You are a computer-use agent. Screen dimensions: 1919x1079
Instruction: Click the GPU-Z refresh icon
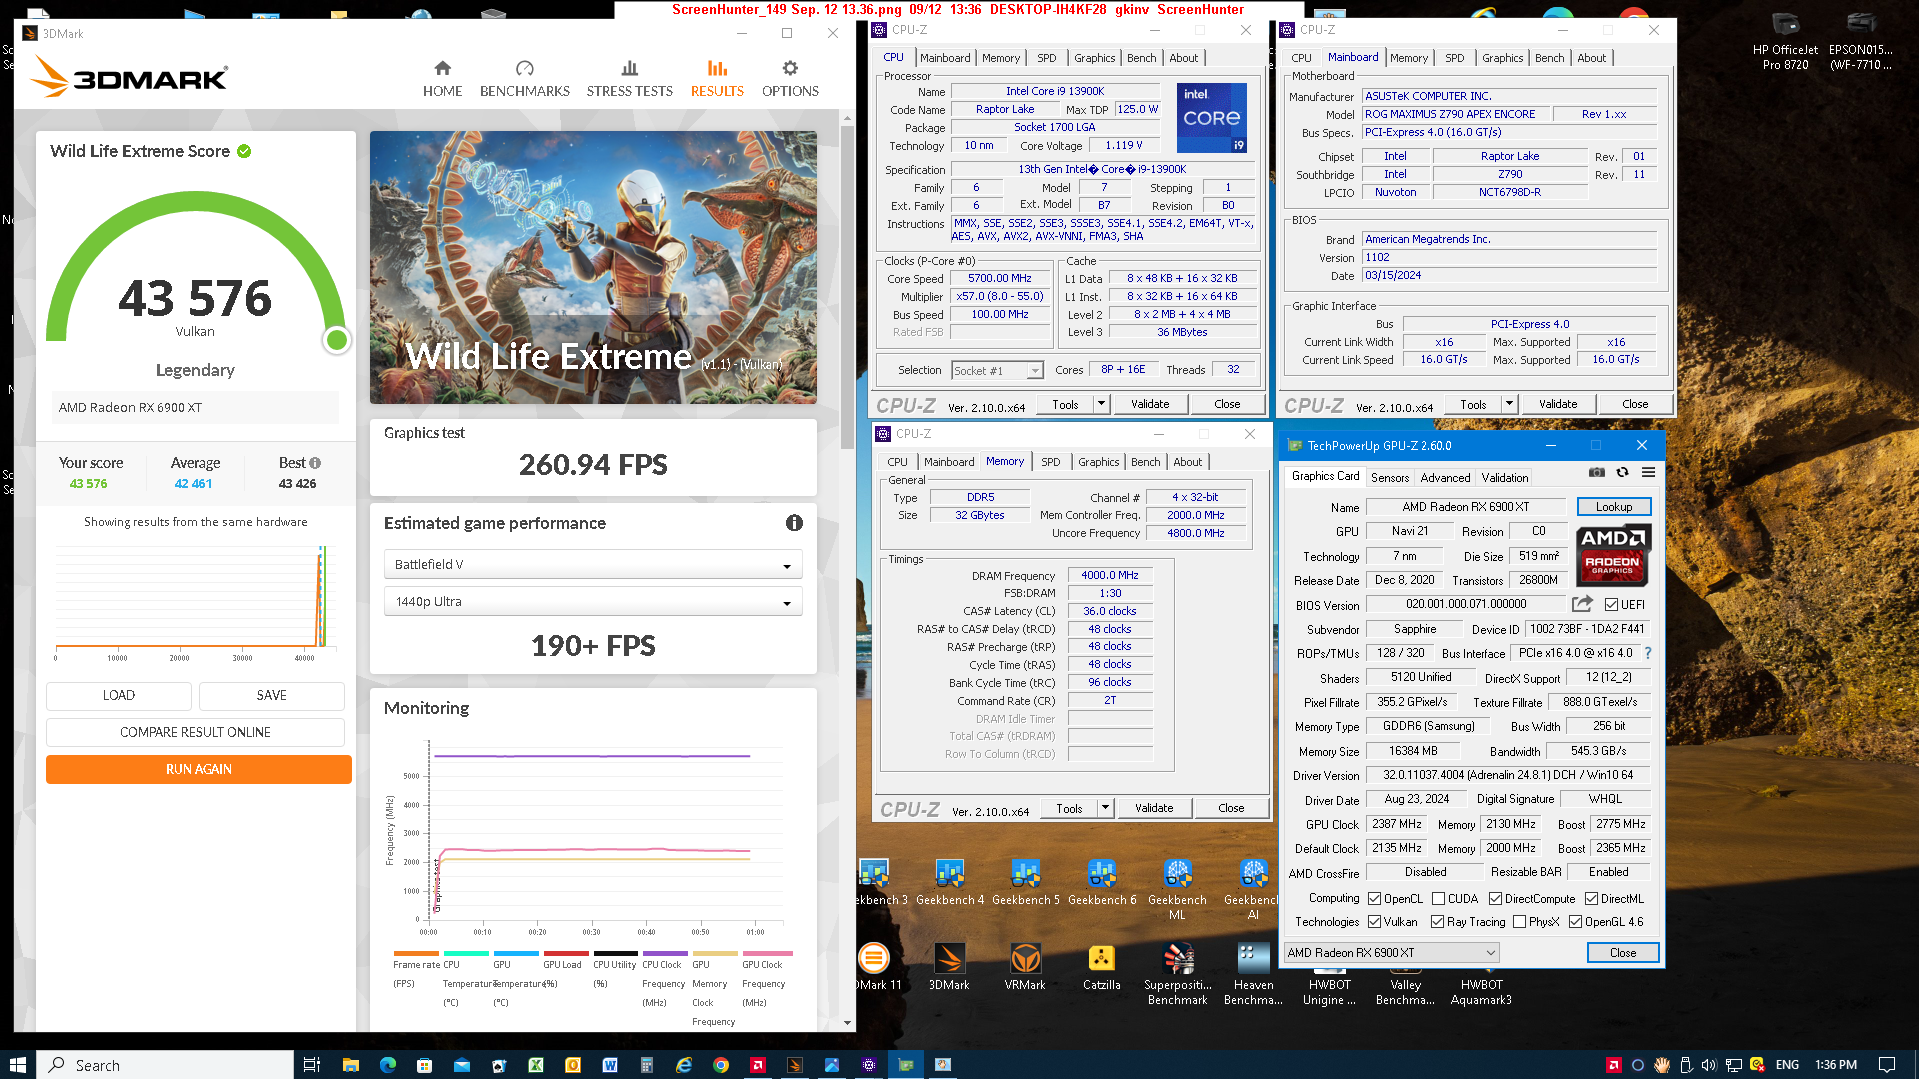click(1622, 473)
